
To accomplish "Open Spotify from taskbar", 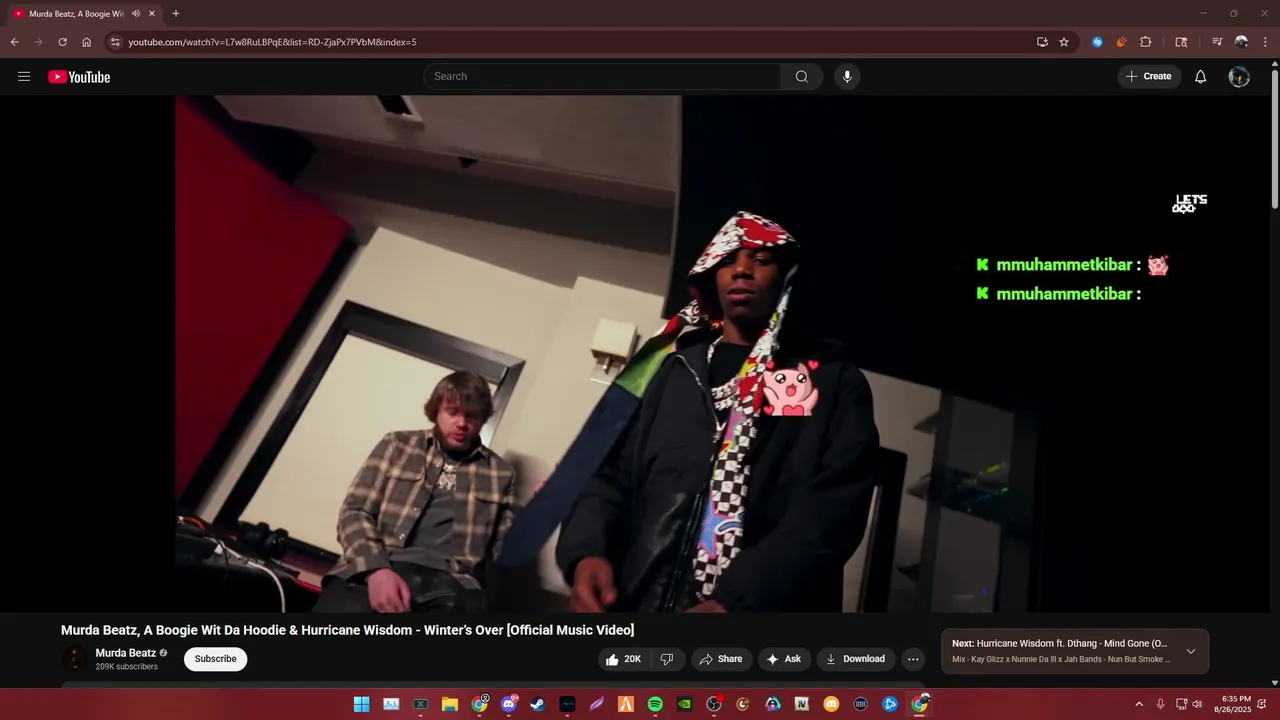I will click(x=655, y=704).
